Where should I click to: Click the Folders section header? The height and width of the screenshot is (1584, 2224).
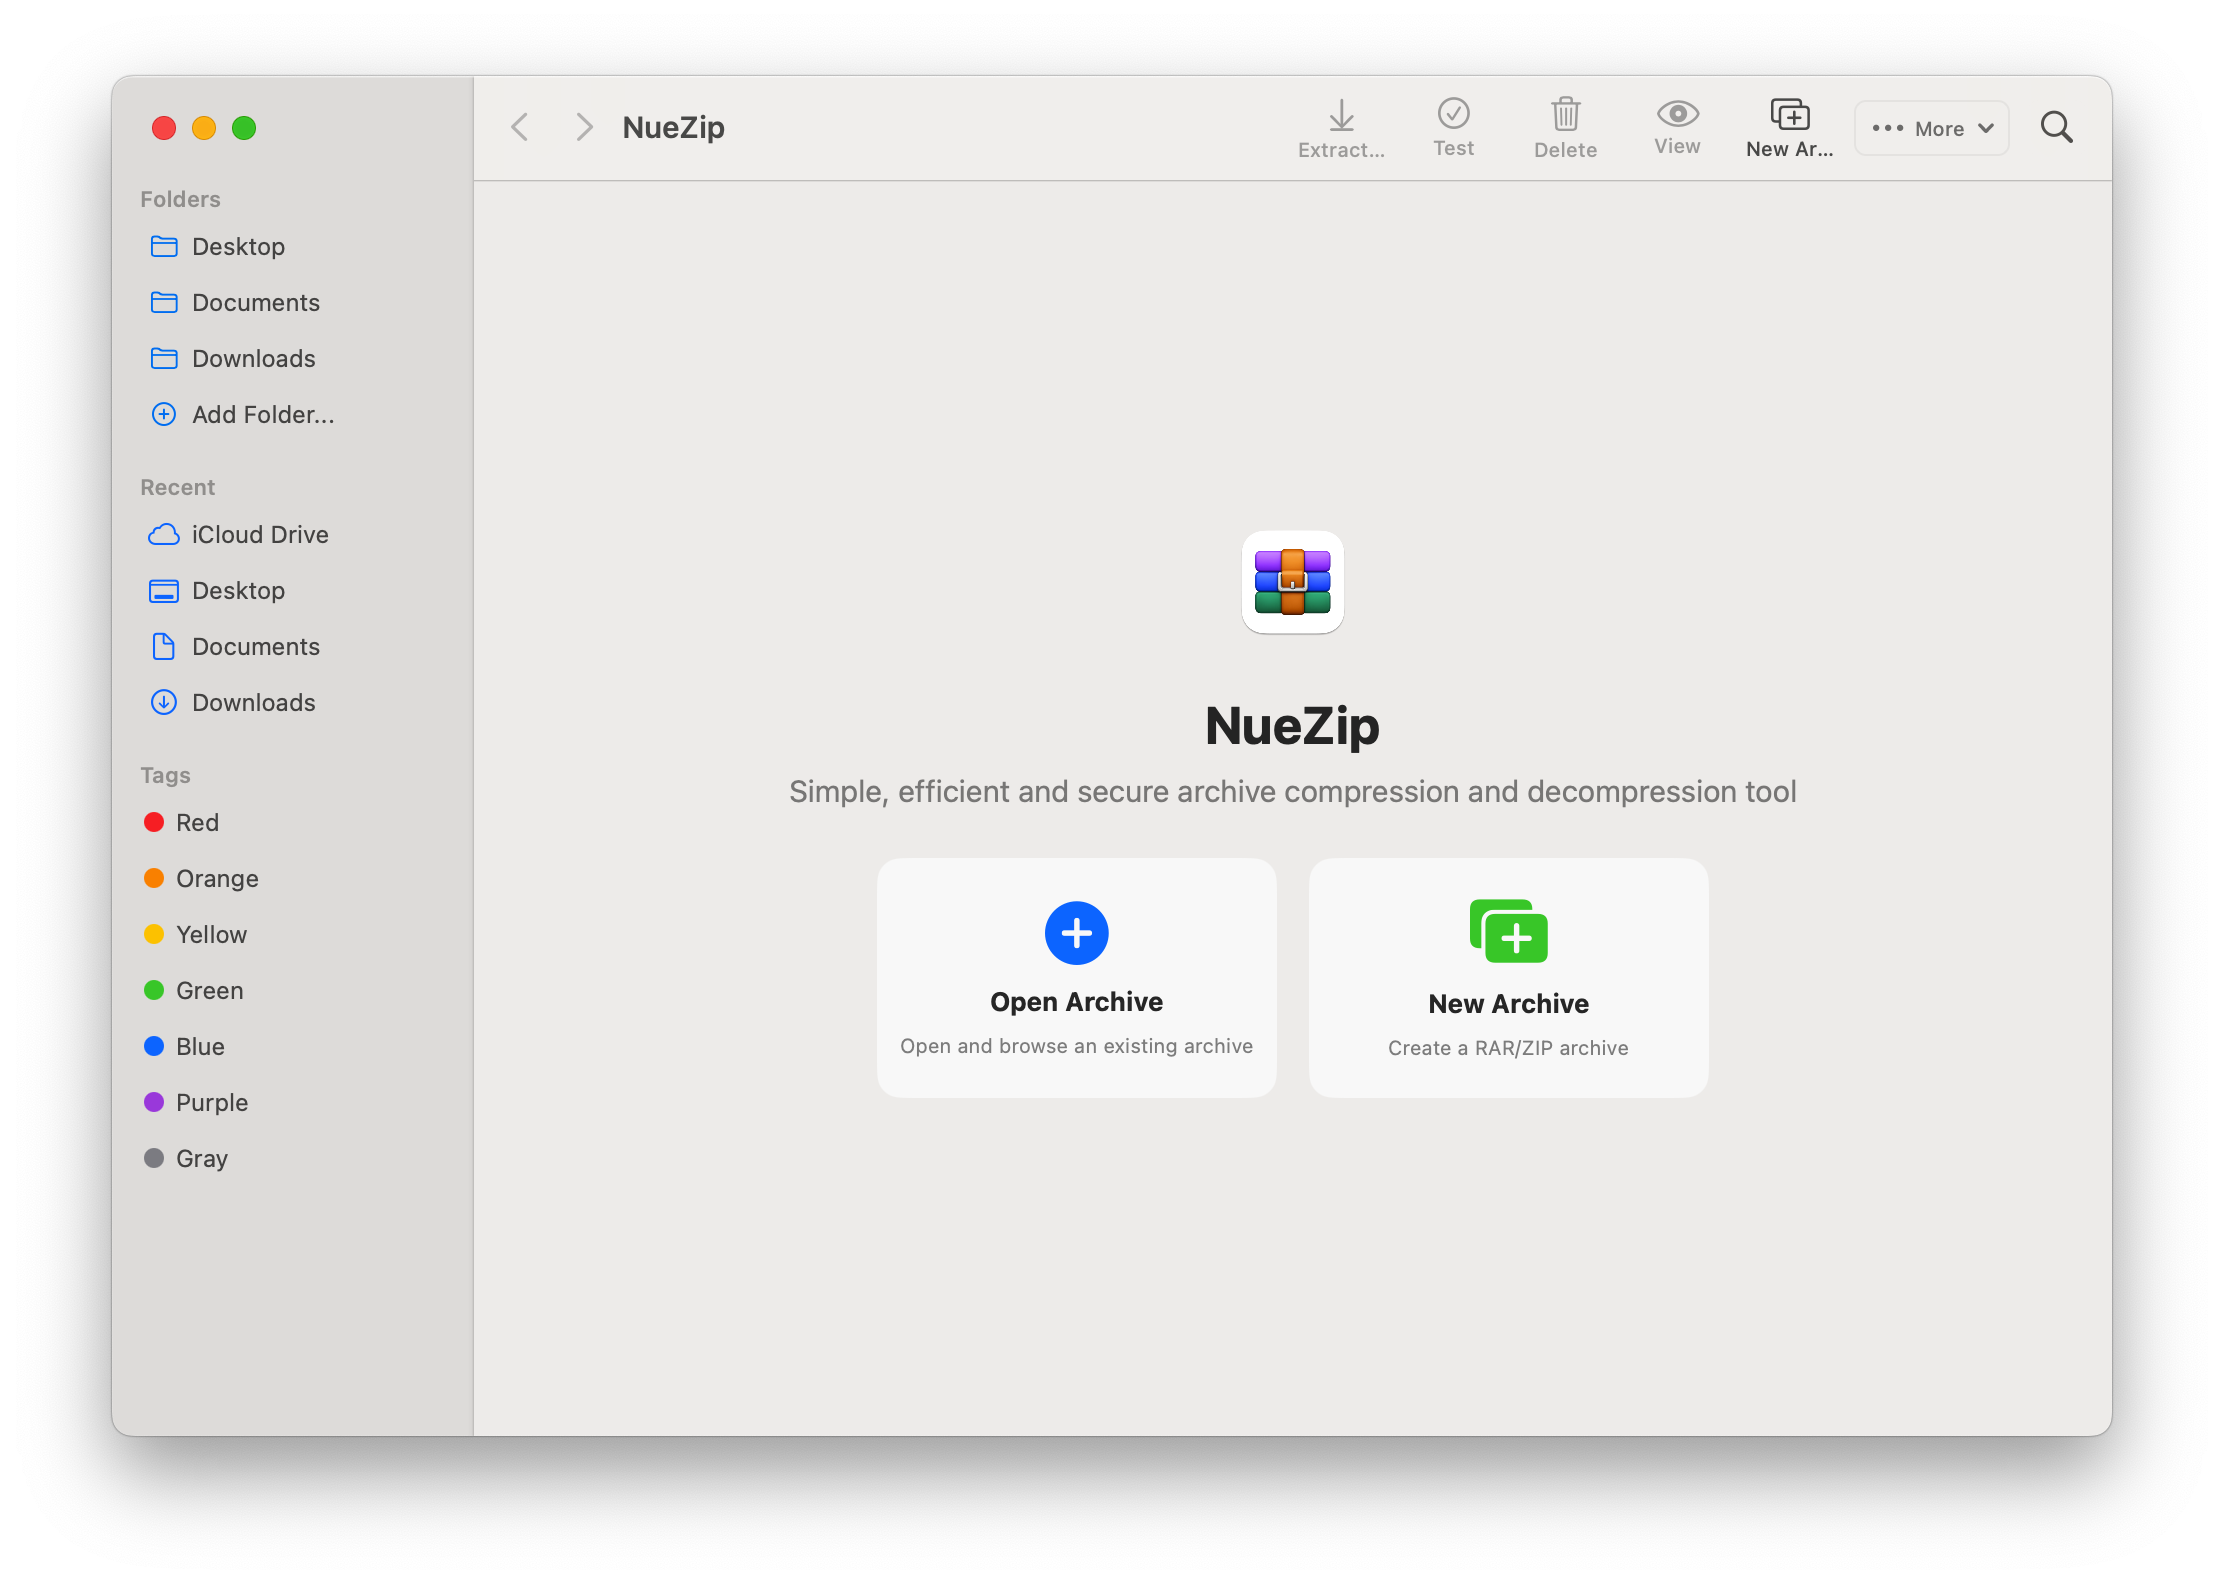[x=180, y=199]
